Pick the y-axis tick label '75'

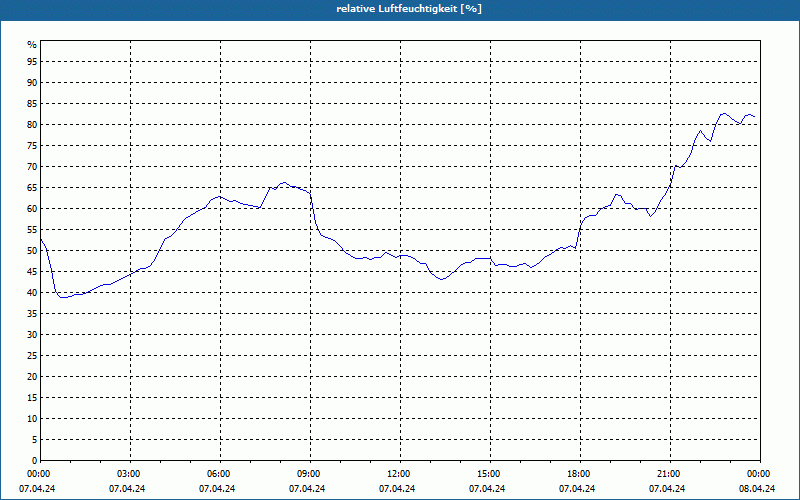tap(32, 145)
